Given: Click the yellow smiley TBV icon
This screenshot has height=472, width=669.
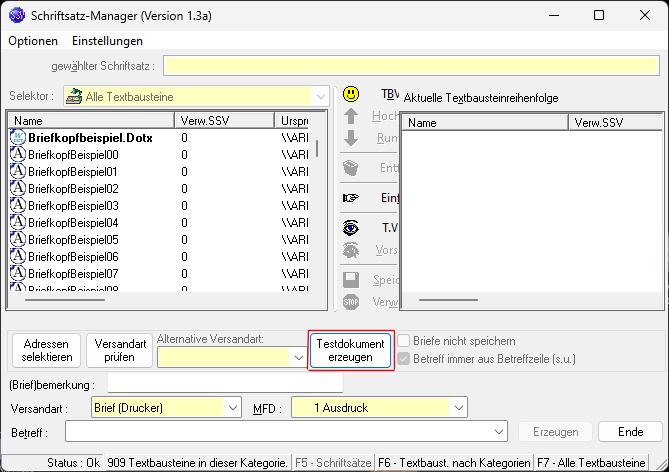Looking at the screenshot, I should pyautogui.click(x=351, y=95).
